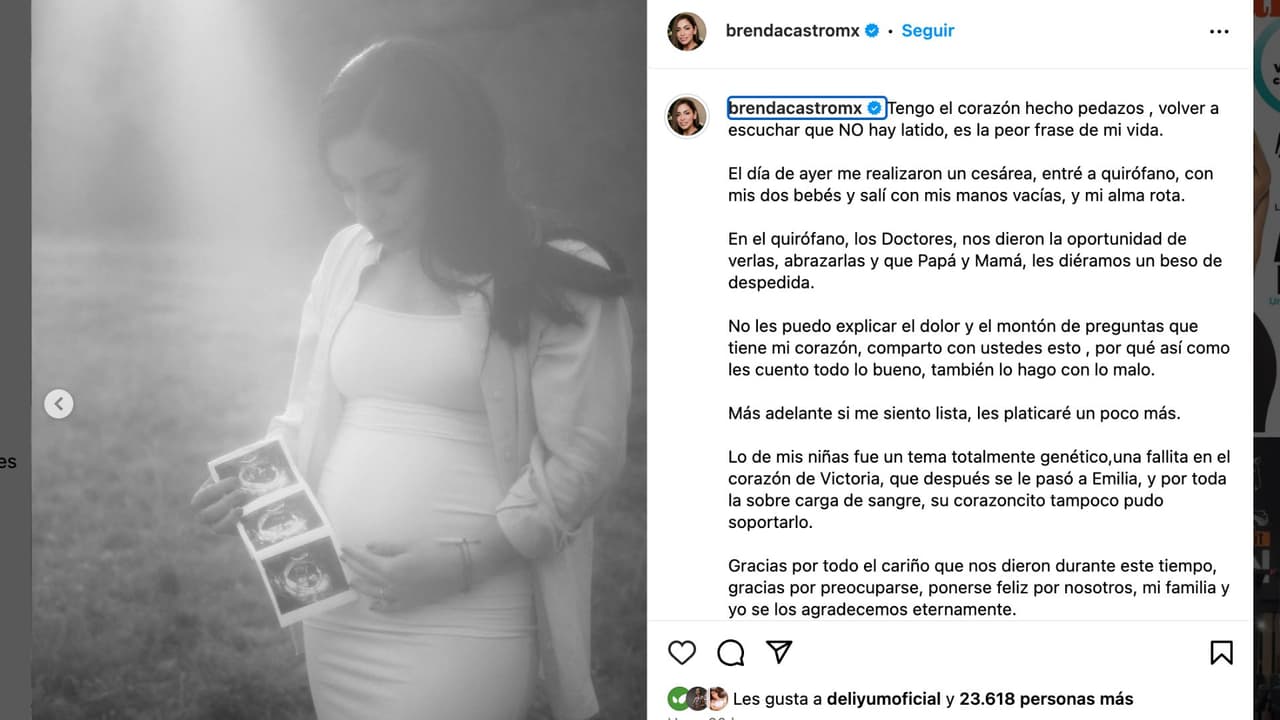The width and height of the screenshot is (1280, 720).
Task: Click the third liker avatar thumbnail
Action: [717, 699]
